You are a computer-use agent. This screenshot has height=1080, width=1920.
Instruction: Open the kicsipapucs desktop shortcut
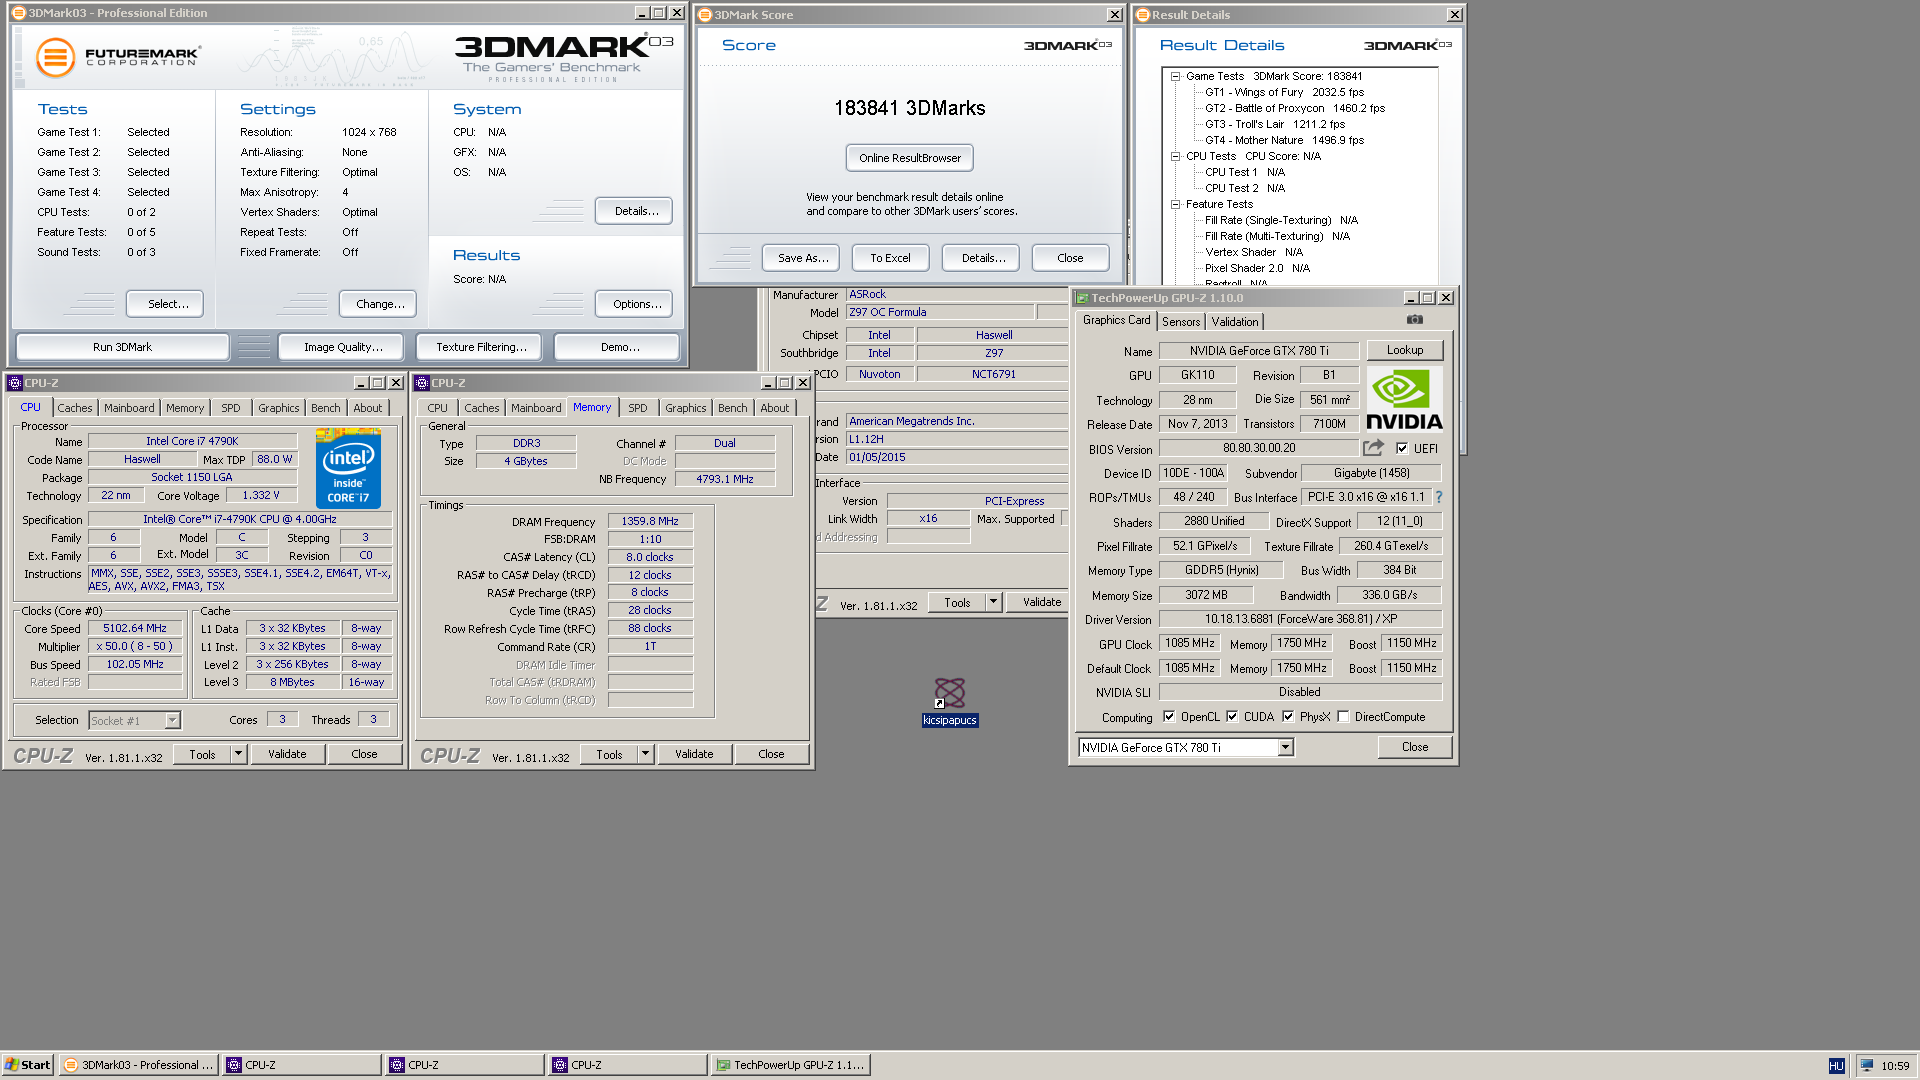(x=950, y=702)
